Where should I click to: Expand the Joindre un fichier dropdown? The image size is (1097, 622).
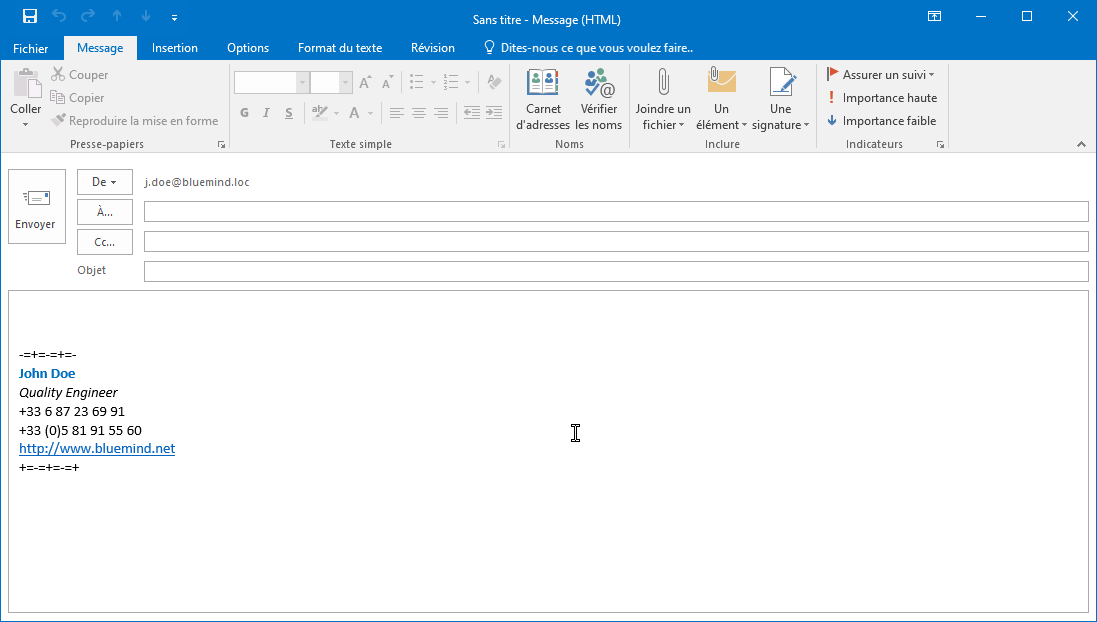coord(663,125)
